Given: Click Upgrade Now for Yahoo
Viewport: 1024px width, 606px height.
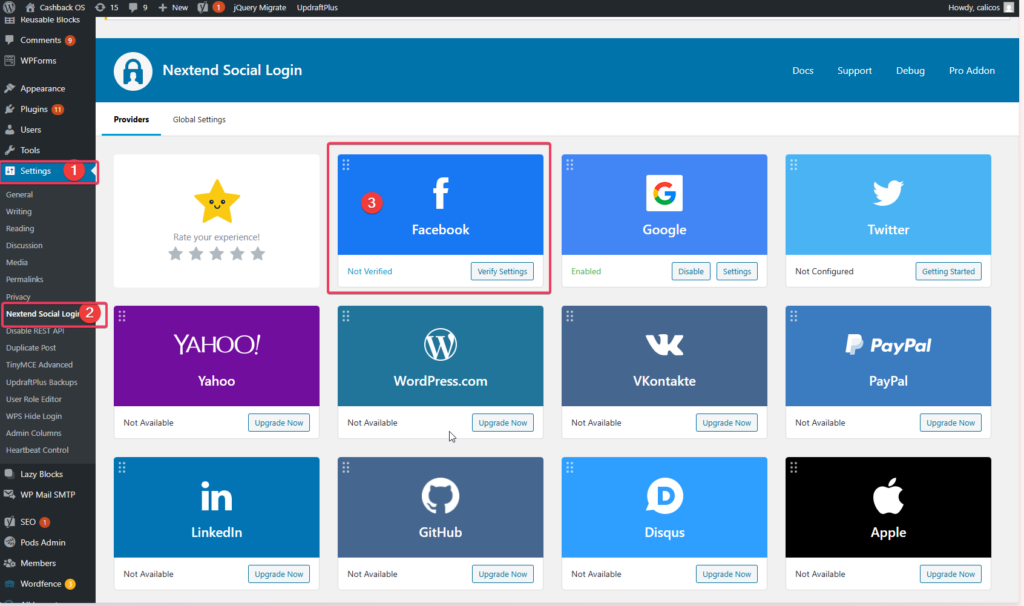Looking at the screenshot, I should (x=279, y=423).
